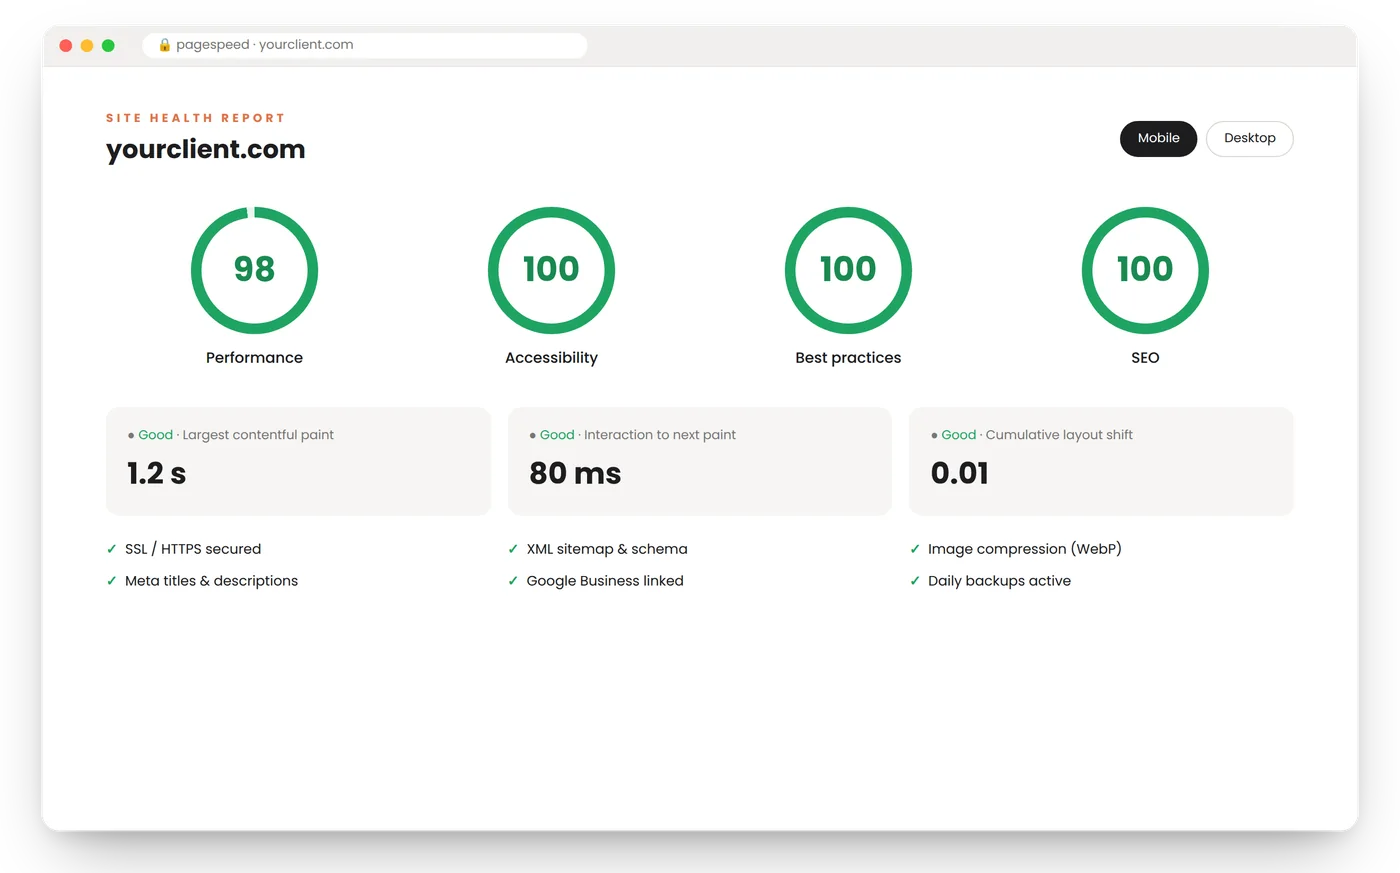Open the Performance score gauge showing 98

tap(254, 270)
